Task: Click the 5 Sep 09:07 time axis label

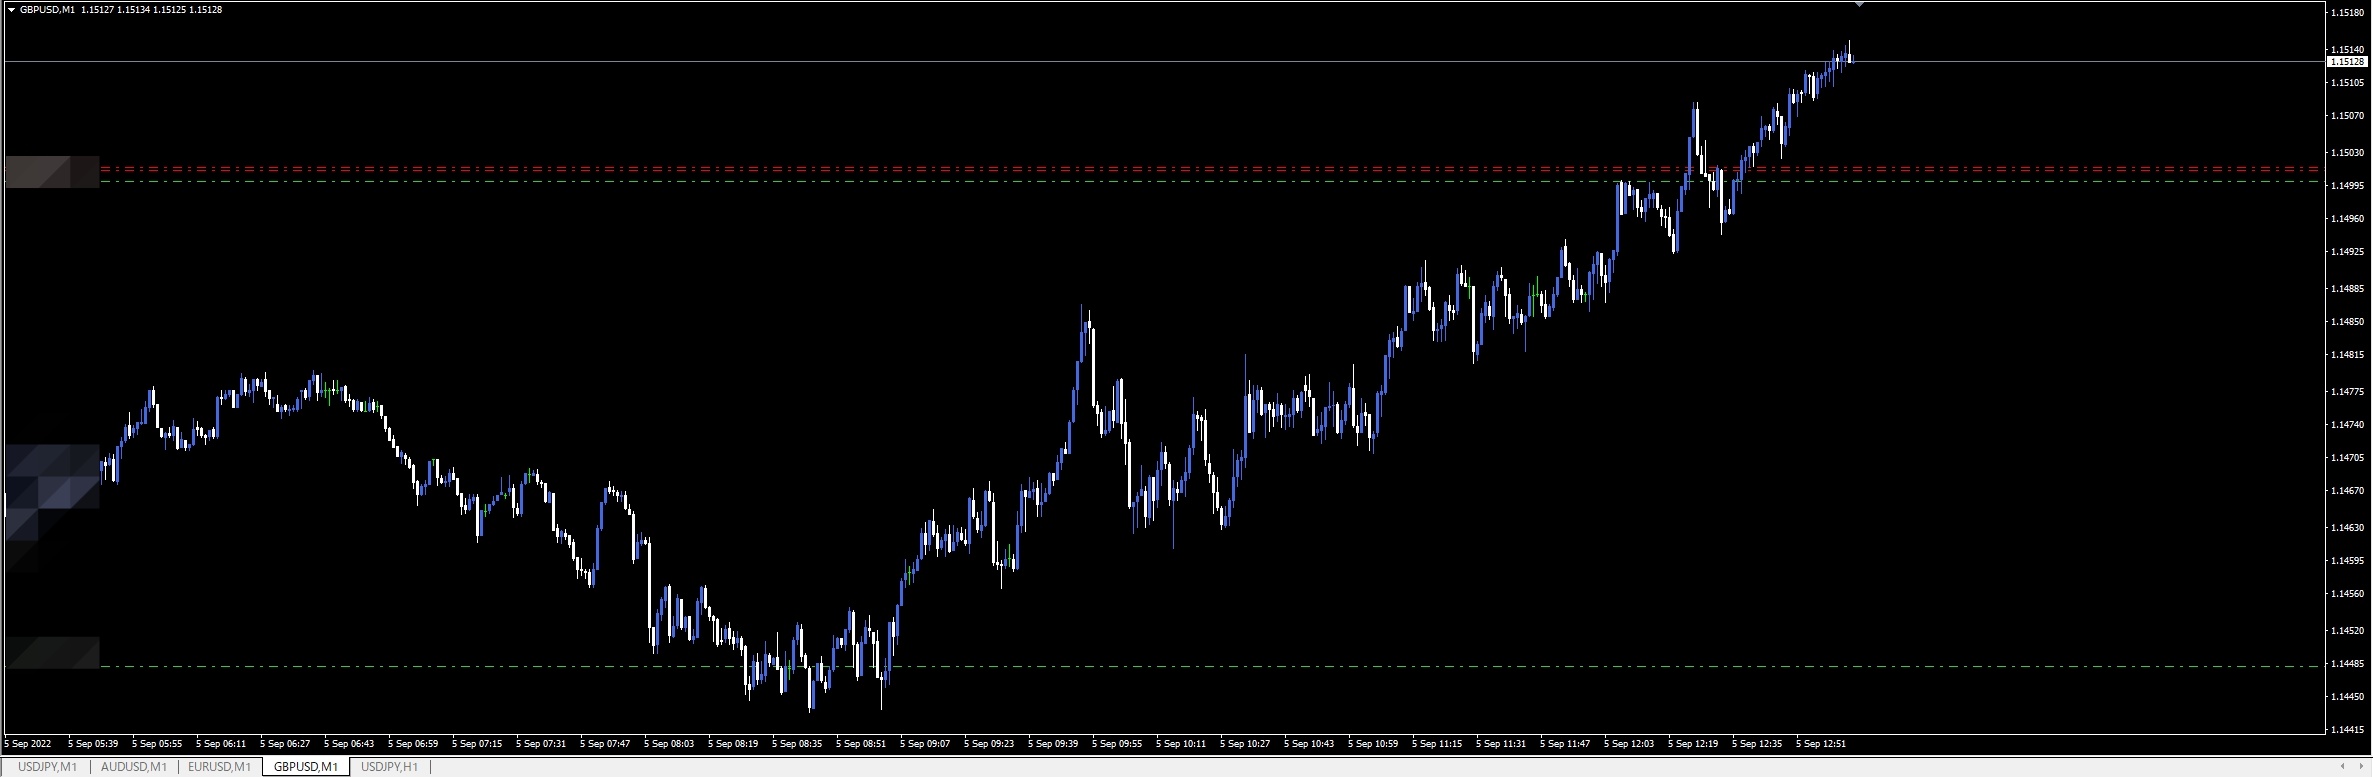Action: [x=925, y=744]
